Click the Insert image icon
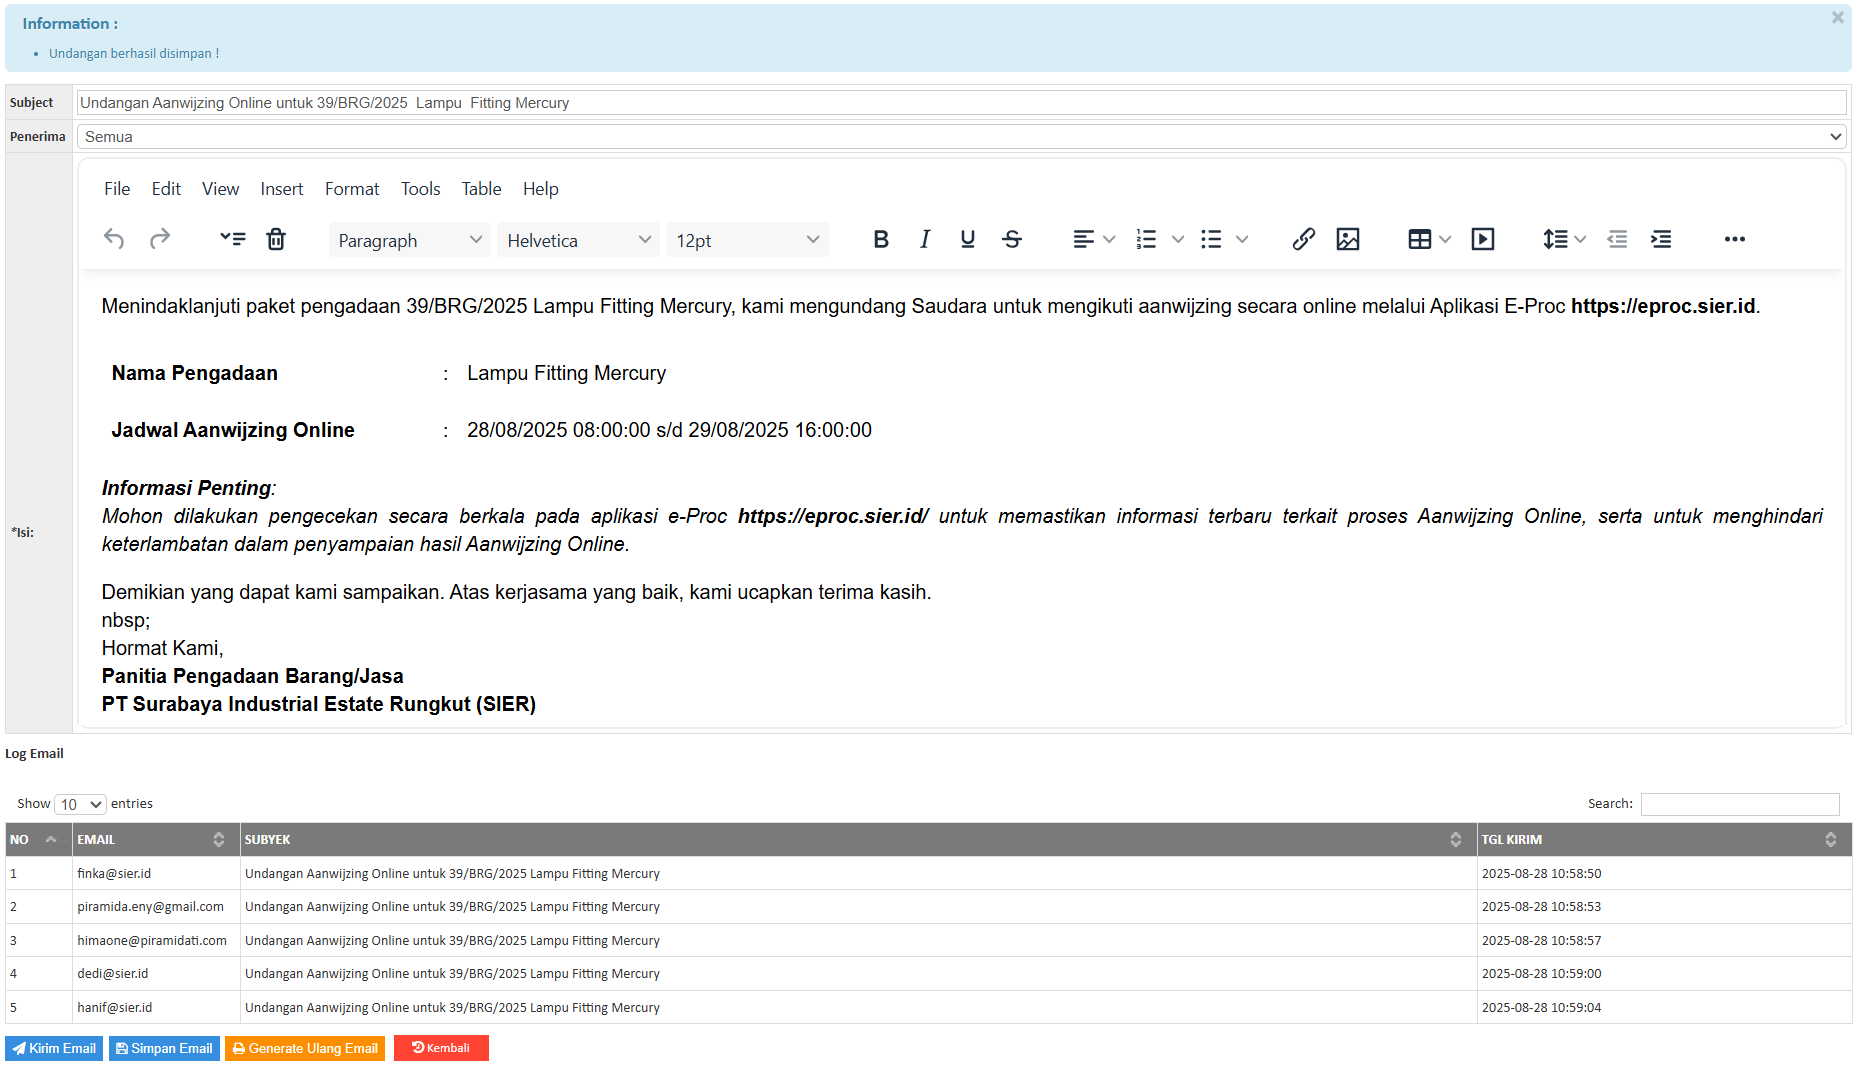Viewport: 1857px width, 1072px height. [x=1348, y=239]
